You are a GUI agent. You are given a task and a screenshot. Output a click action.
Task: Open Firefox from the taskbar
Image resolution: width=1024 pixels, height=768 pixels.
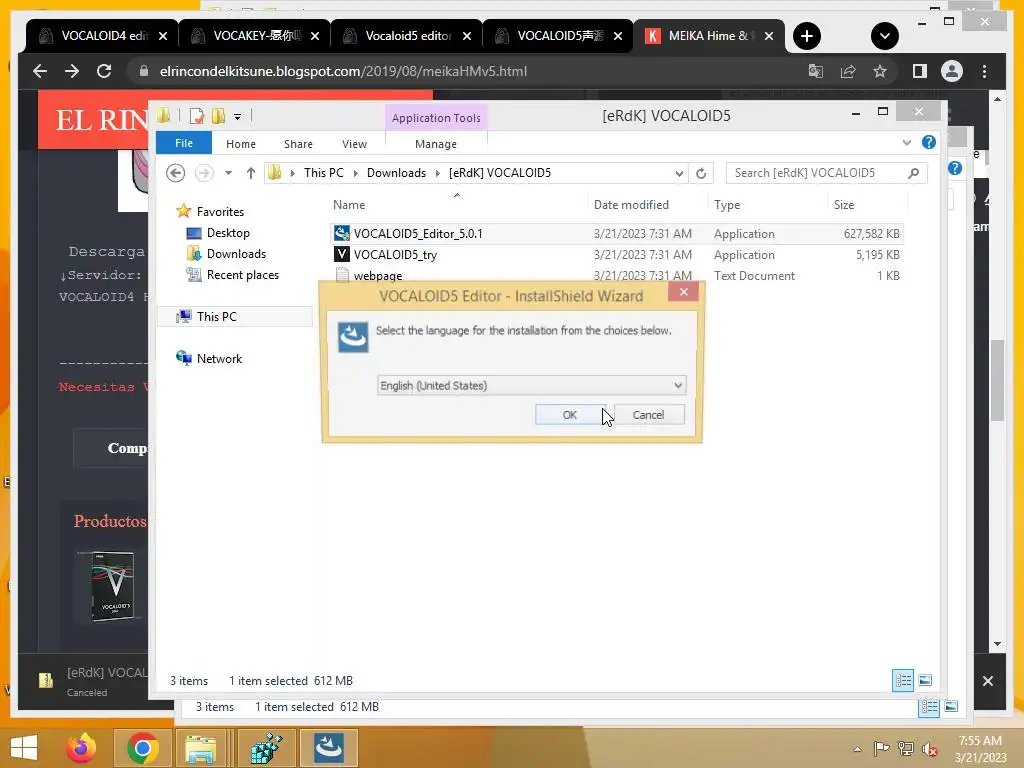click(x=81, y=748)
